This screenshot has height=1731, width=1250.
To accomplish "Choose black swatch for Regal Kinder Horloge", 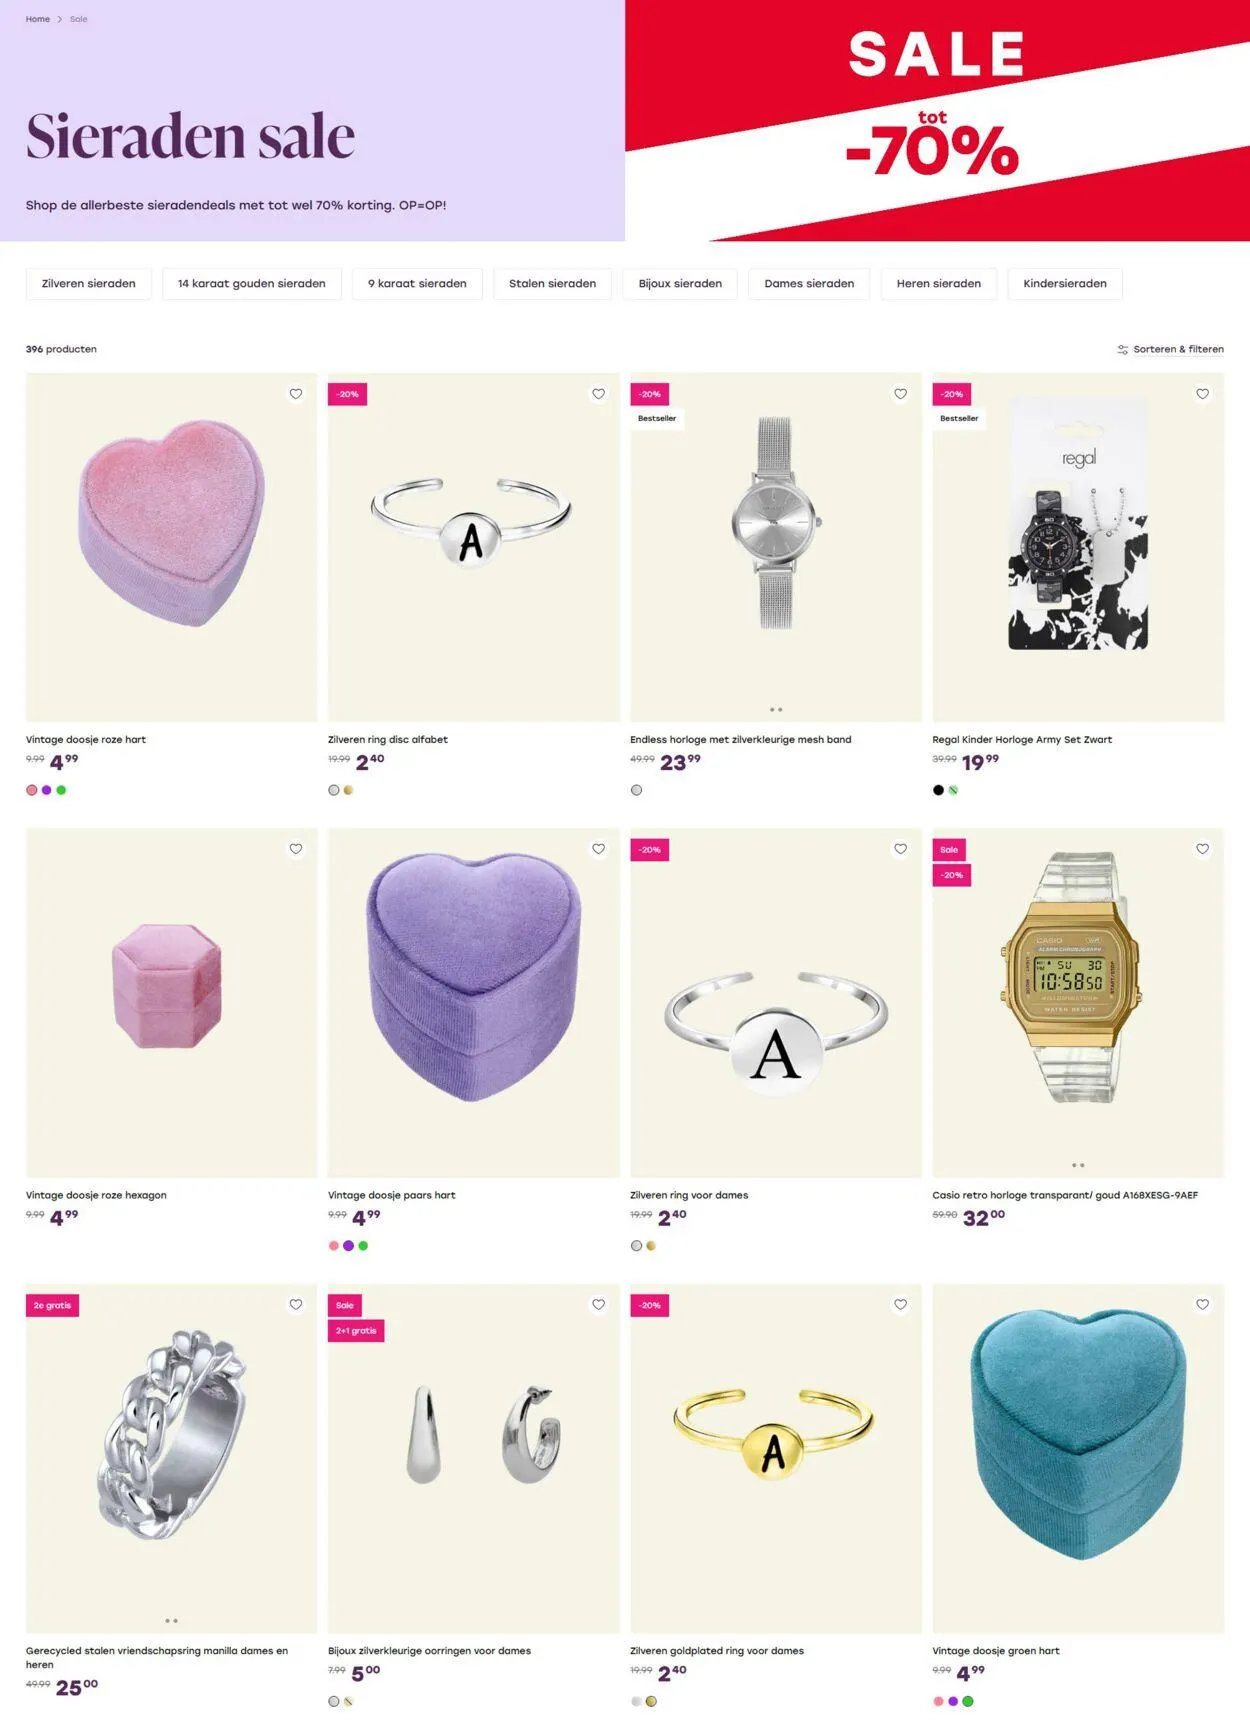I will (938, 790).
